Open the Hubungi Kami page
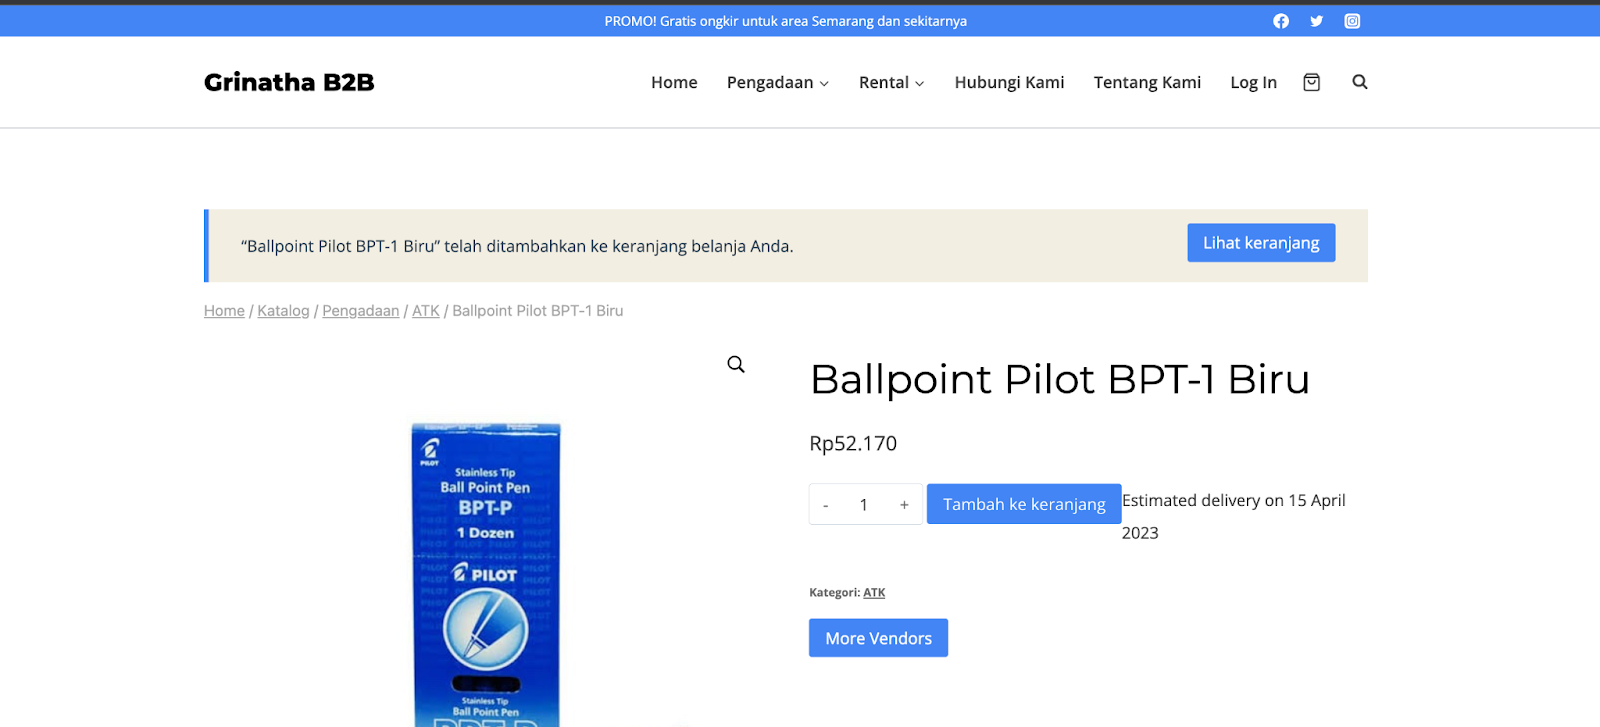The width and height of the screenshot is (1600, 727). (x=1009, y=82)
